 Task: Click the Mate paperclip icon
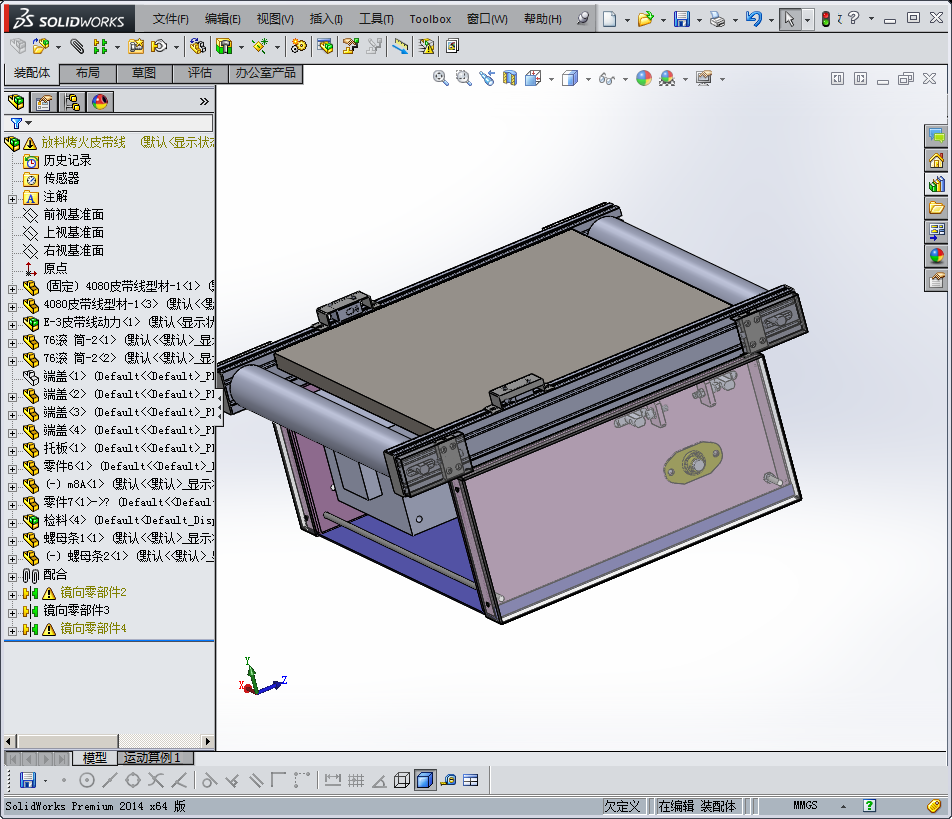[x=76, y=46]
